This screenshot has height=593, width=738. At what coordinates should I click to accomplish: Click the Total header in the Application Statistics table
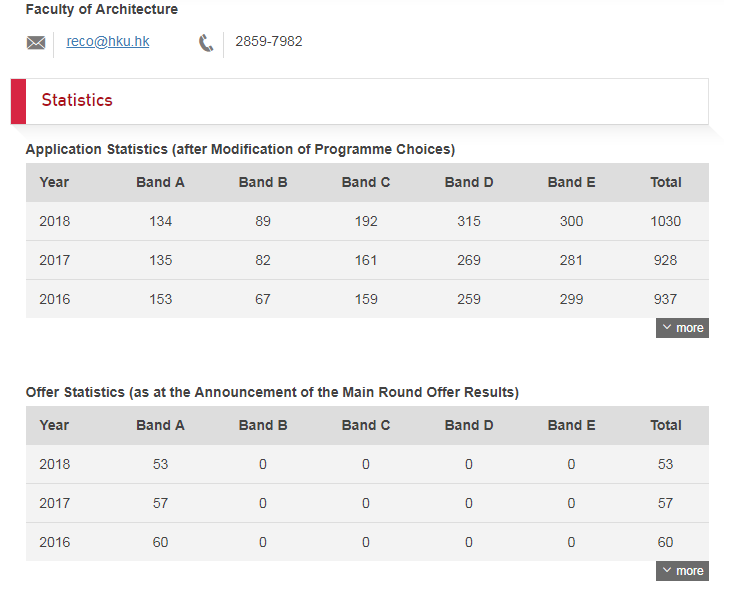666,182
